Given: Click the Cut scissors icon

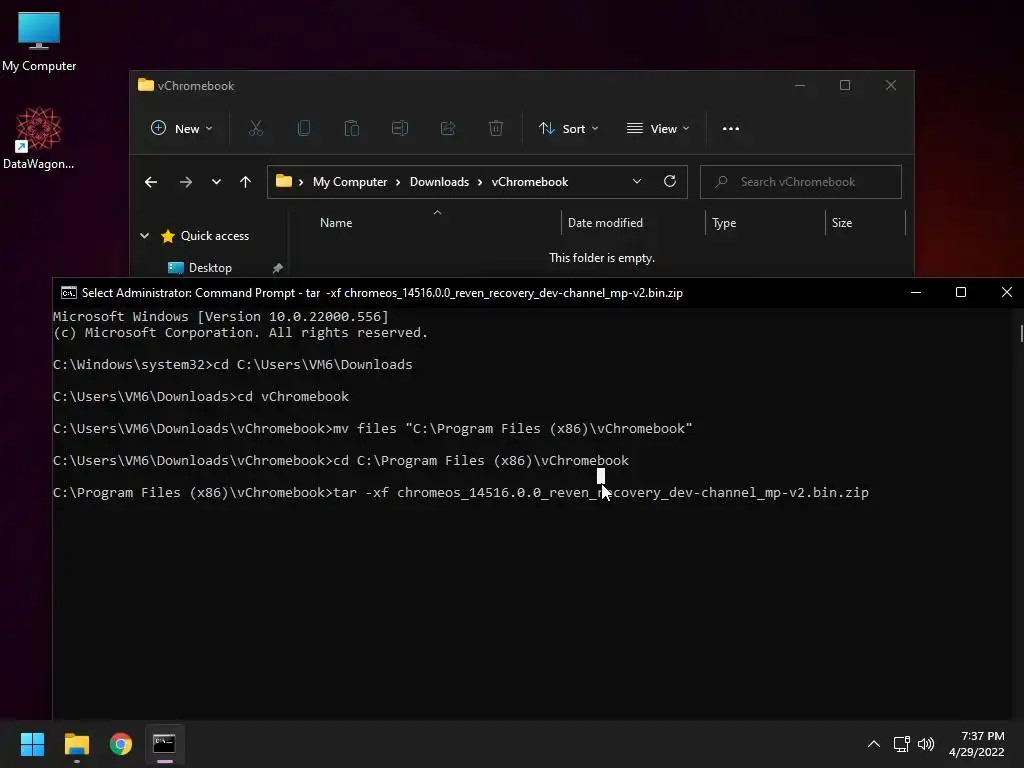Looking at the screenshot, I should (x=255, y=129).
